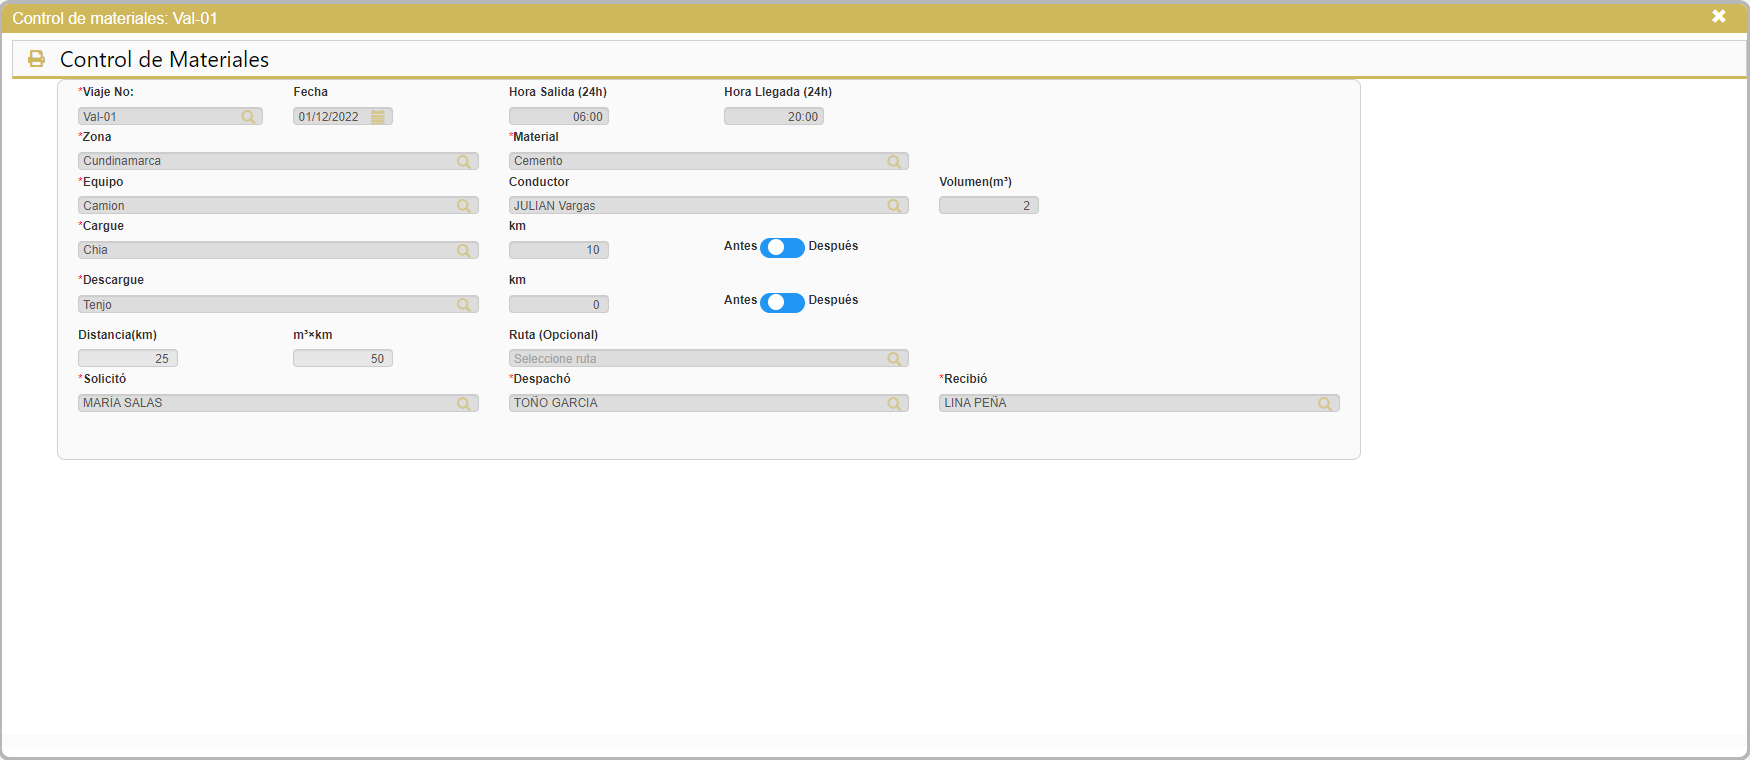Click the Ruta search magnifier icon
1750x760 pixels.
tap(894, 359)
